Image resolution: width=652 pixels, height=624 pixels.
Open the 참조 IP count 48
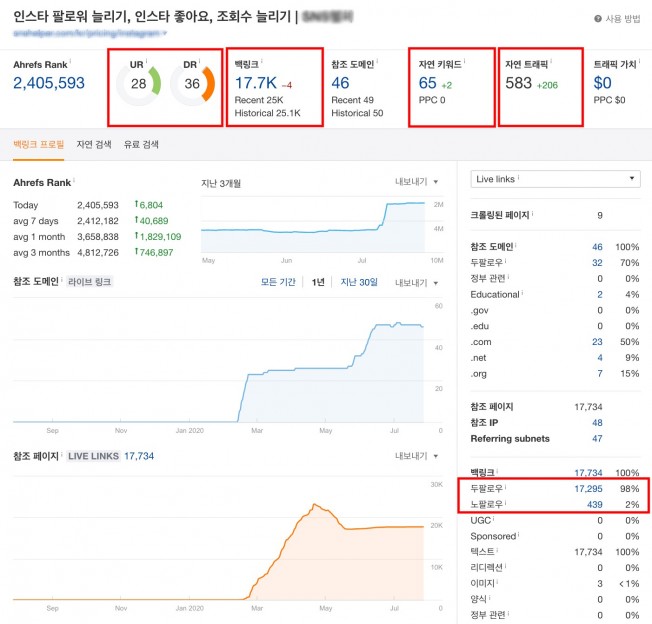[597, 423]
